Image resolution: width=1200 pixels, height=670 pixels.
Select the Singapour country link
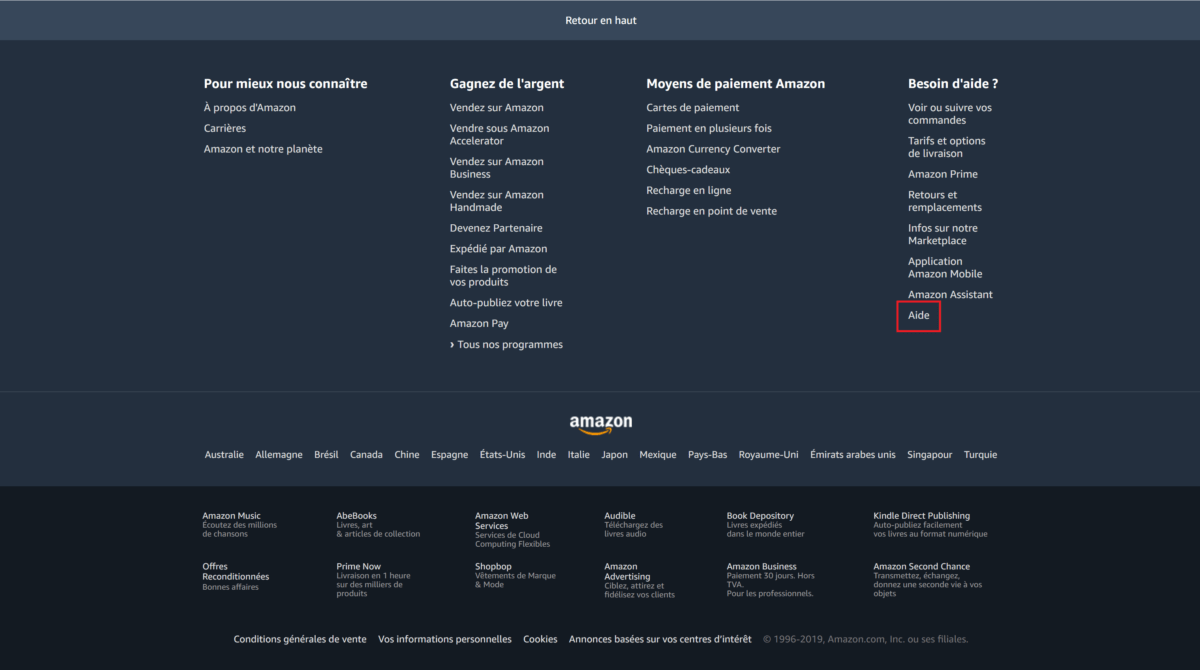(930, 454)
